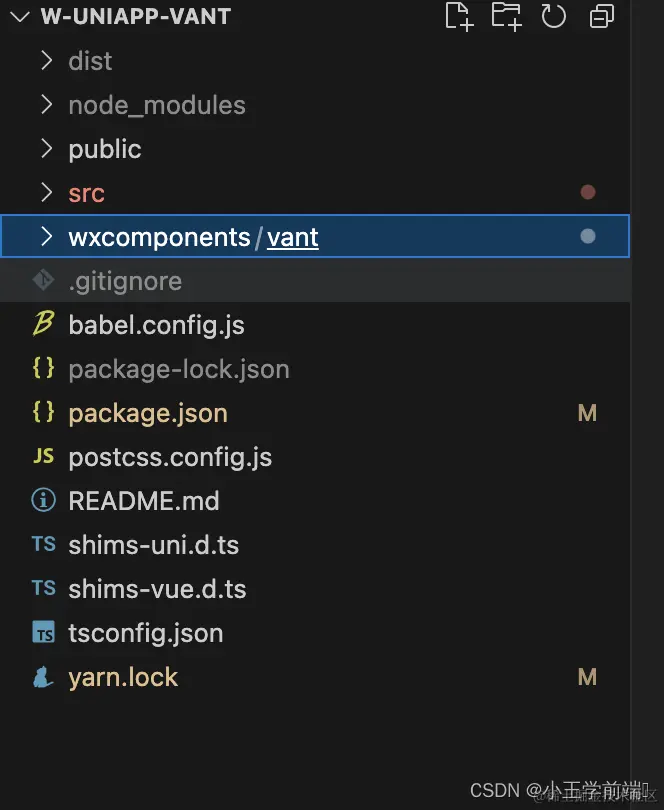Screen dimensions: 664x810
Task: Open package-lock.json in the editor
Action: [x=178, y=369]
